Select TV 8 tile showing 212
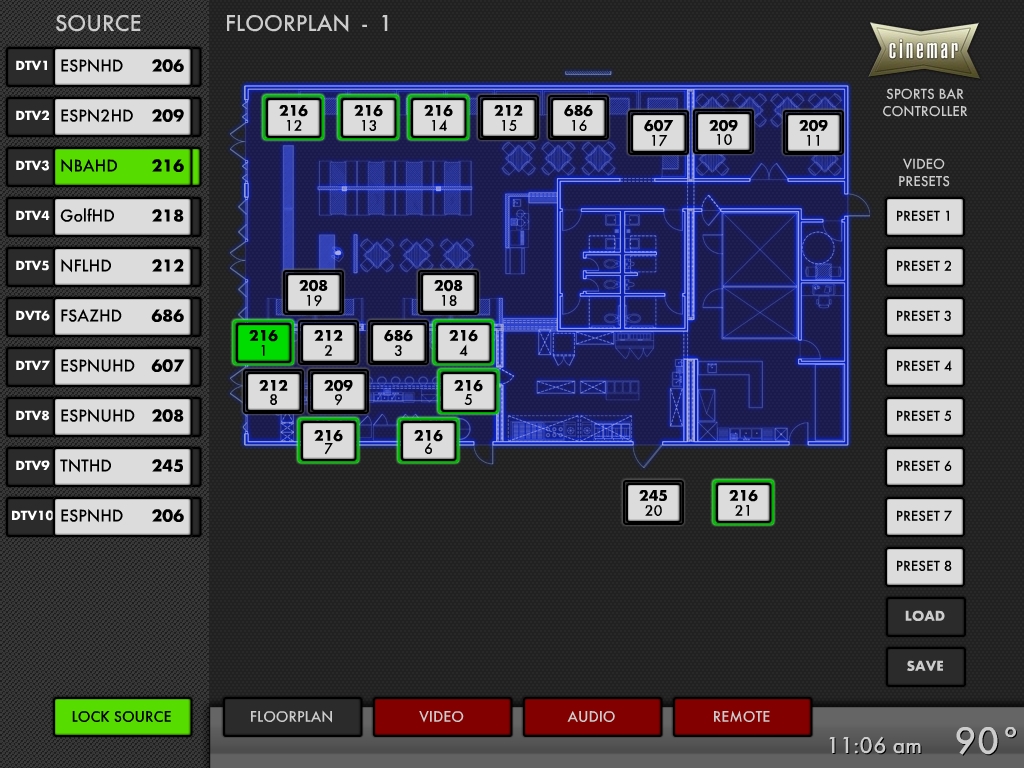Screen dimensions: 1024x768 click(x=274, y=392)
